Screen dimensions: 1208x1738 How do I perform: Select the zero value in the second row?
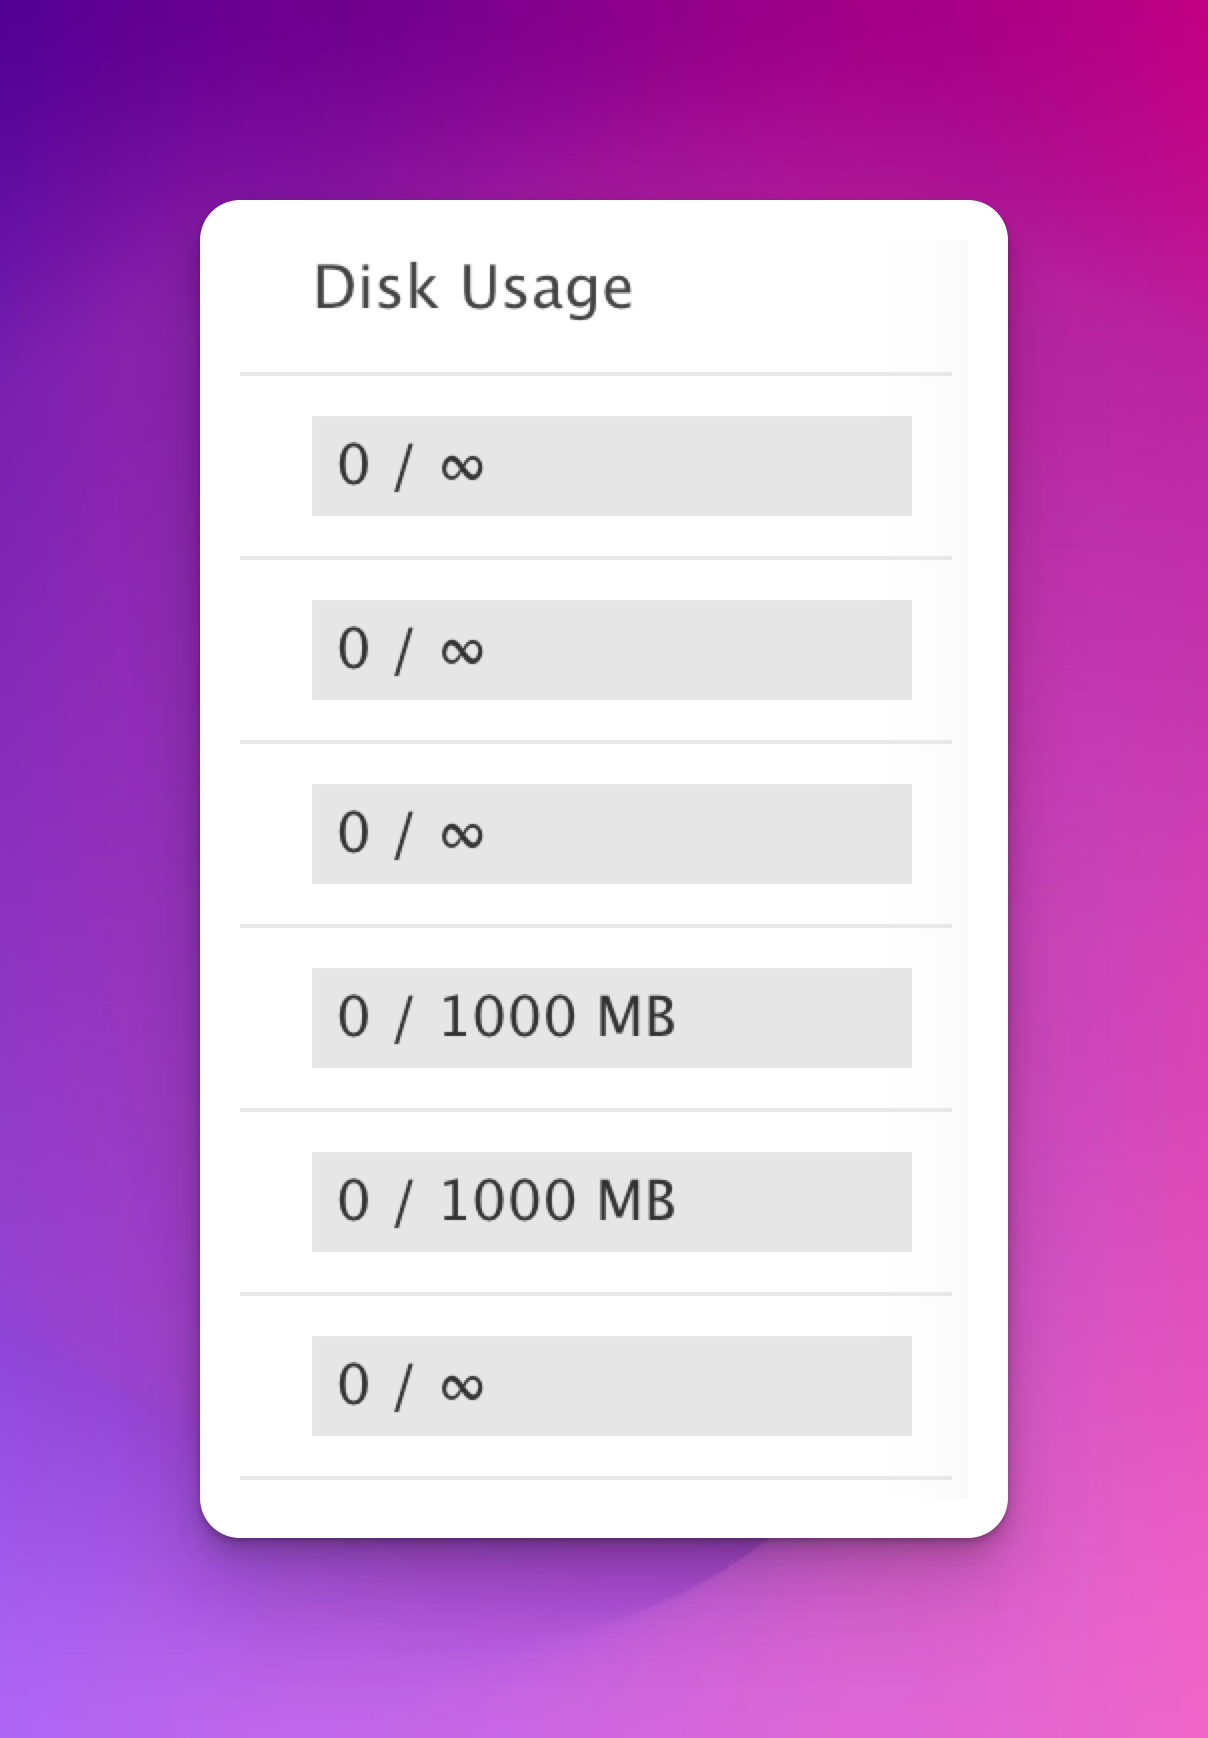(x=354, y=649)
